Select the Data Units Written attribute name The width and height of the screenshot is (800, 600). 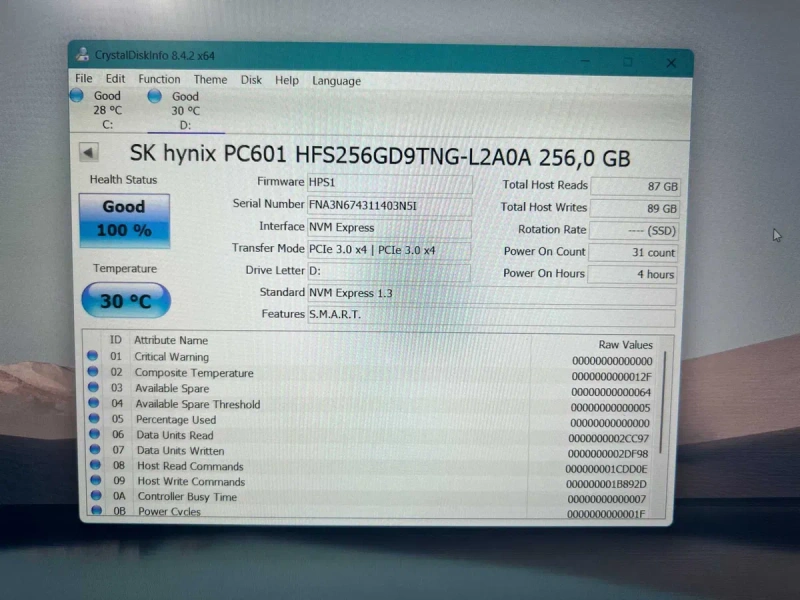(x=181, y=451)
